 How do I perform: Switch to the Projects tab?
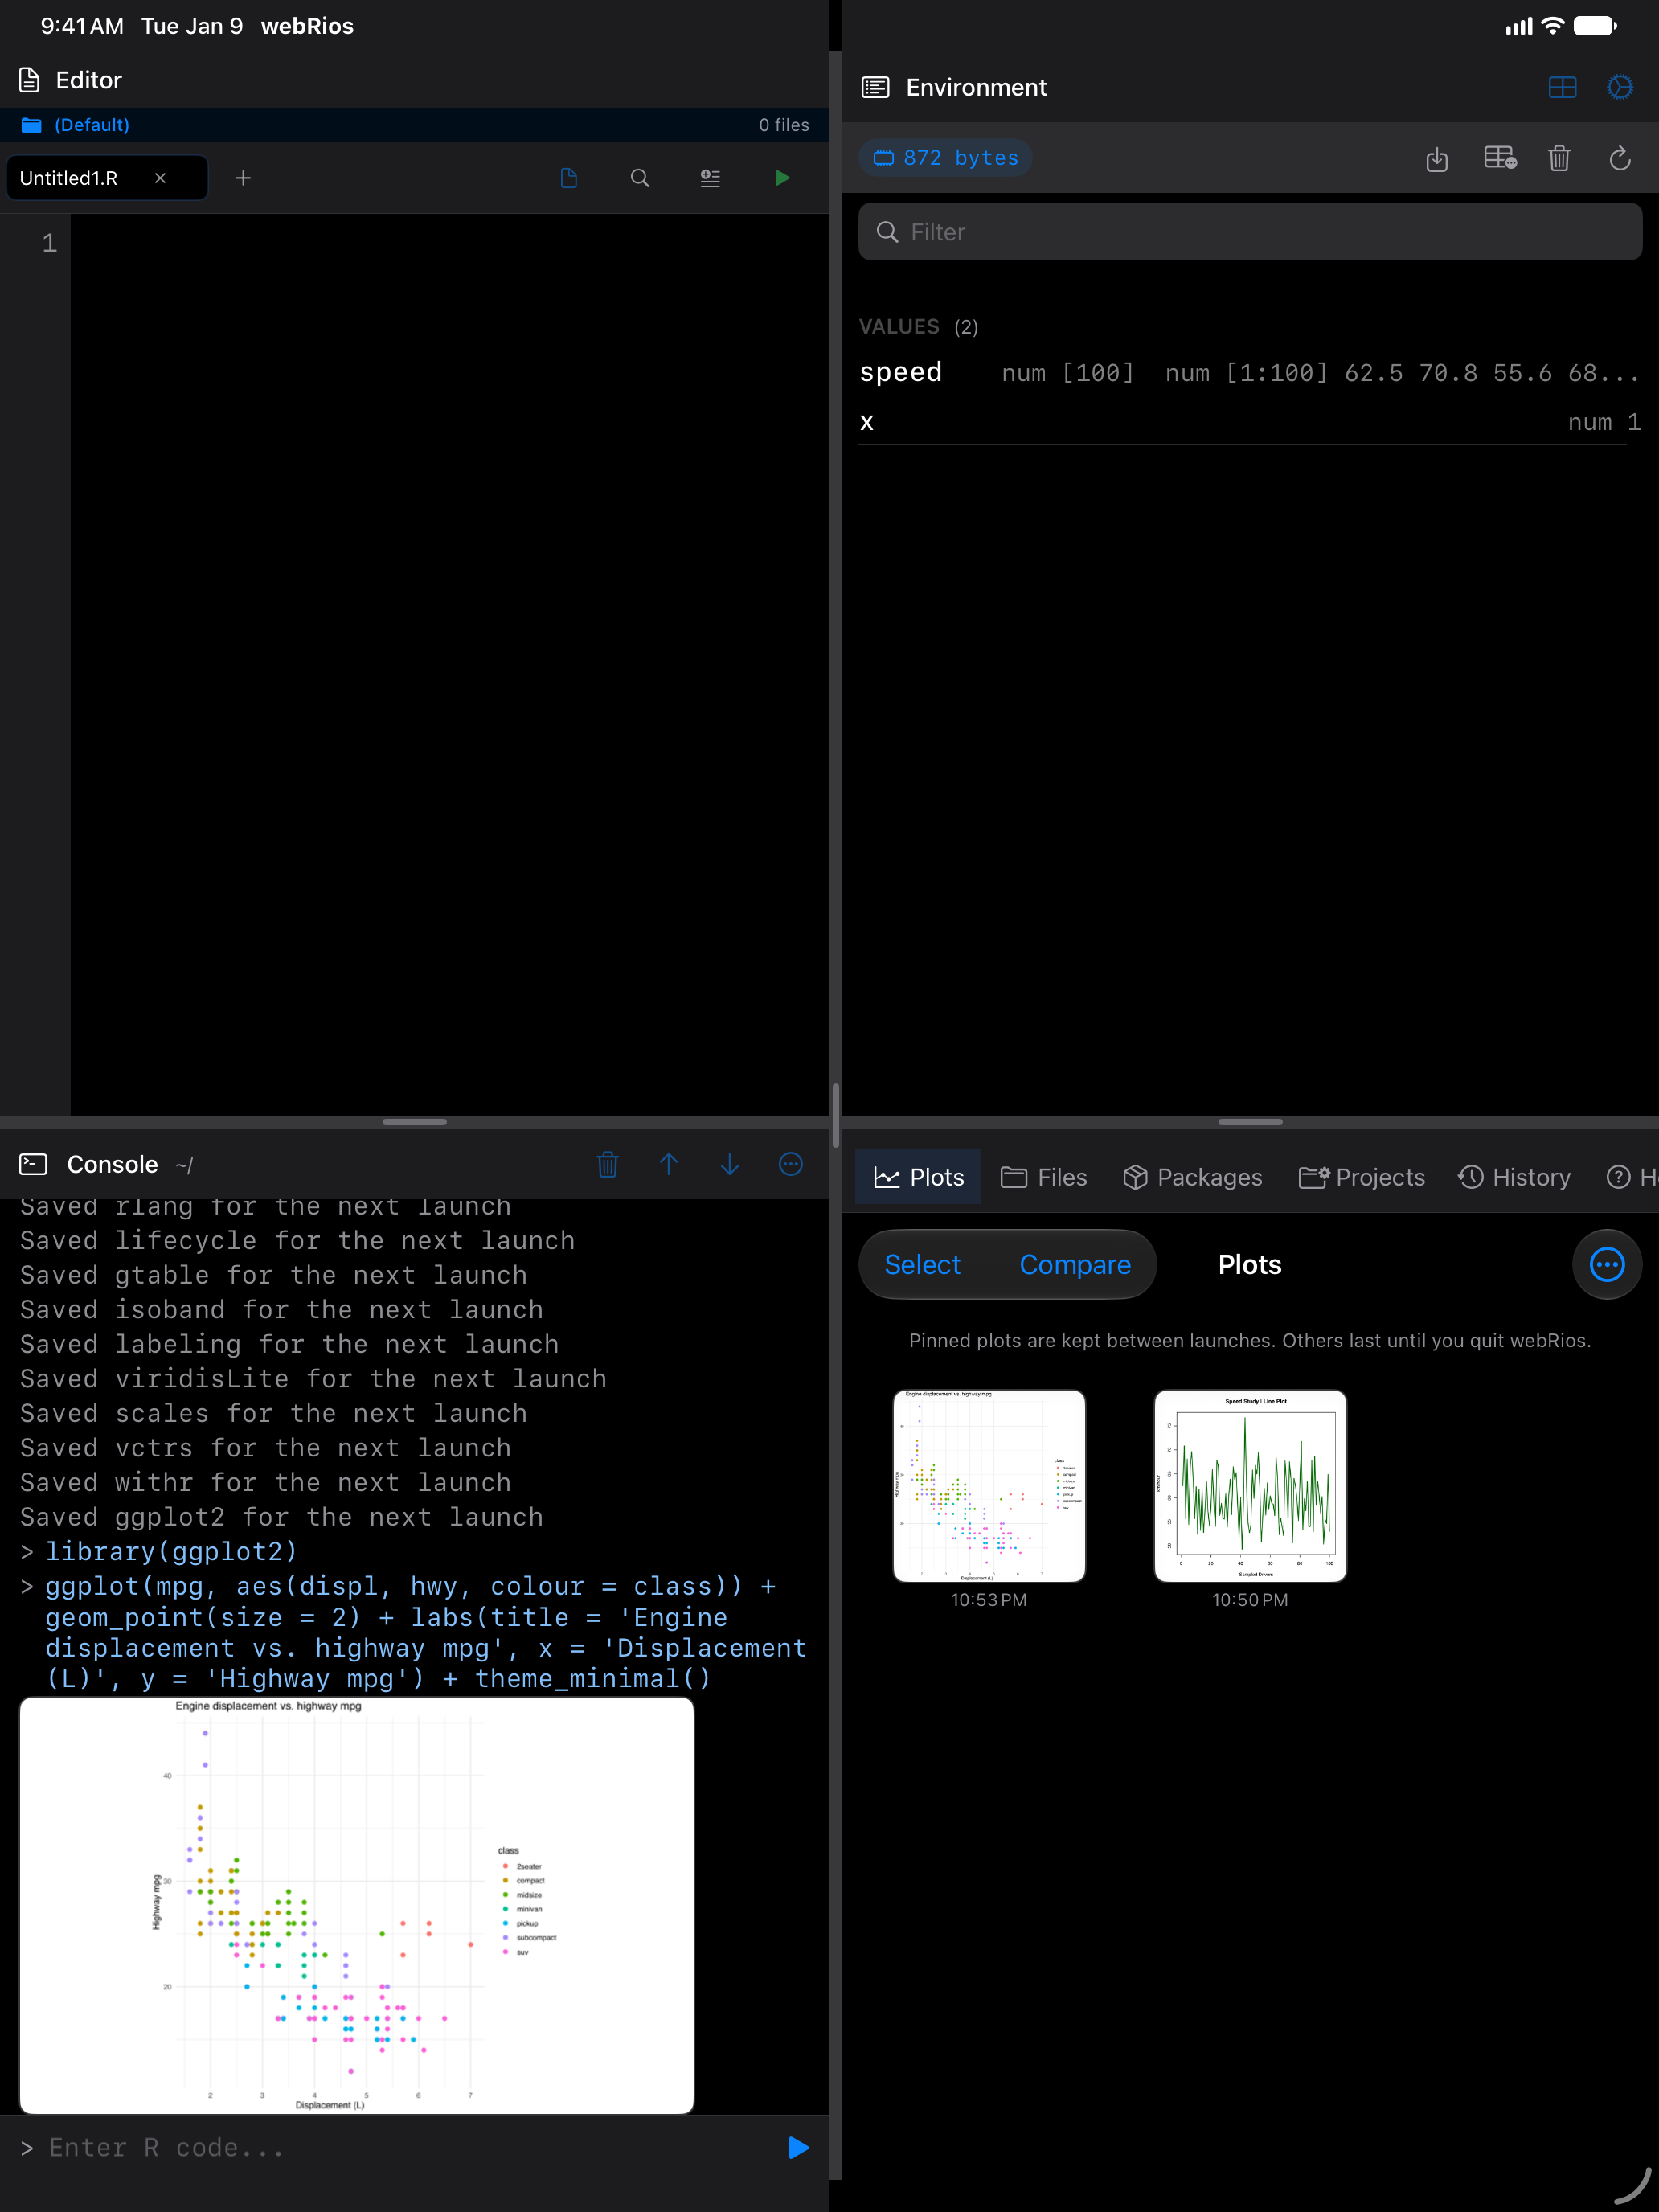click(1361, 1177)
